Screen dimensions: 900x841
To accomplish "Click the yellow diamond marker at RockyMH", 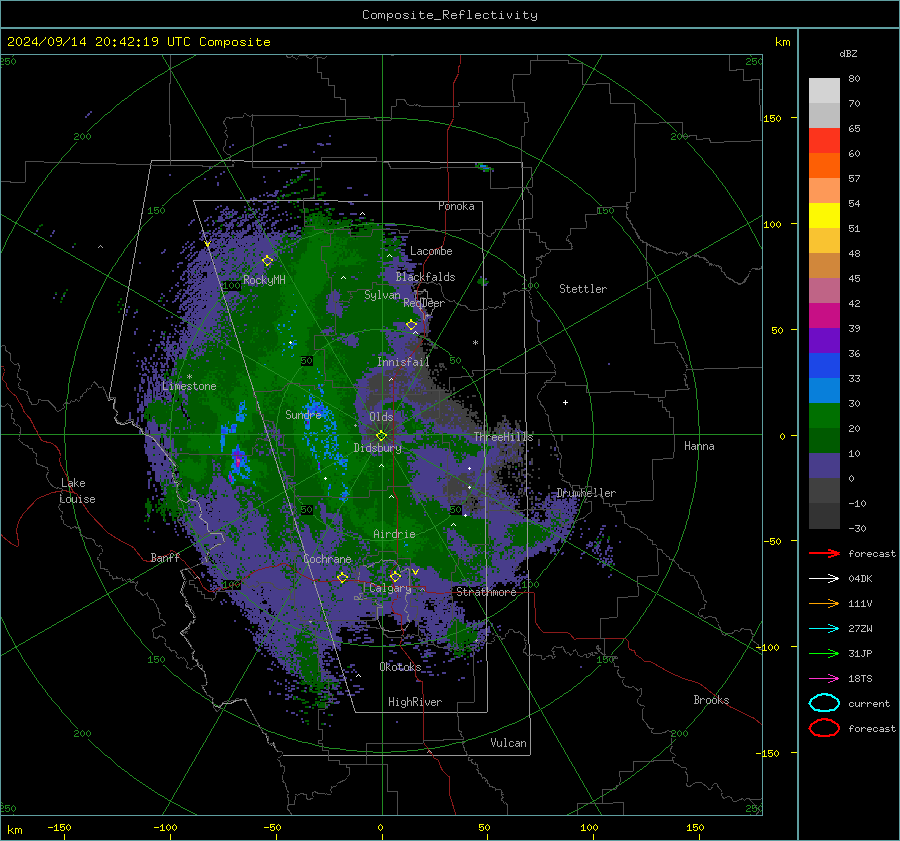I will pos(267,261).
